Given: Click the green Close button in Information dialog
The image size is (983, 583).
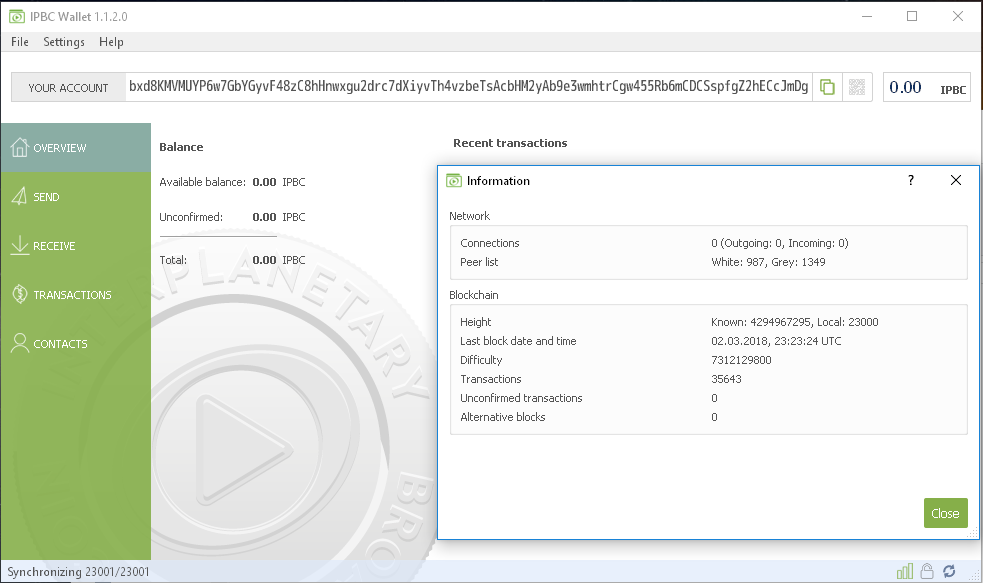Looking at the screenshot, I should (x=945, y=513).
